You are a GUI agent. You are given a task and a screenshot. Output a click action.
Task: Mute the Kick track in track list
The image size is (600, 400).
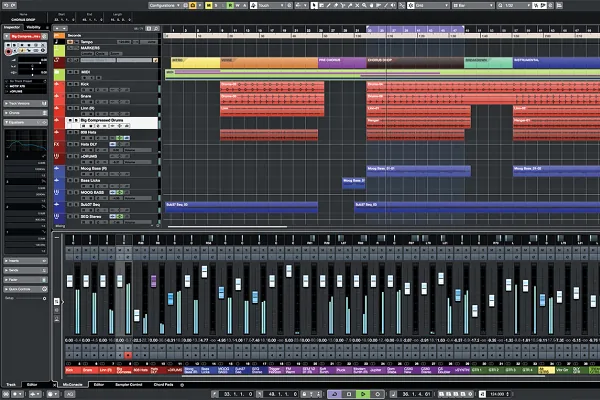click(x=70, y=84)
